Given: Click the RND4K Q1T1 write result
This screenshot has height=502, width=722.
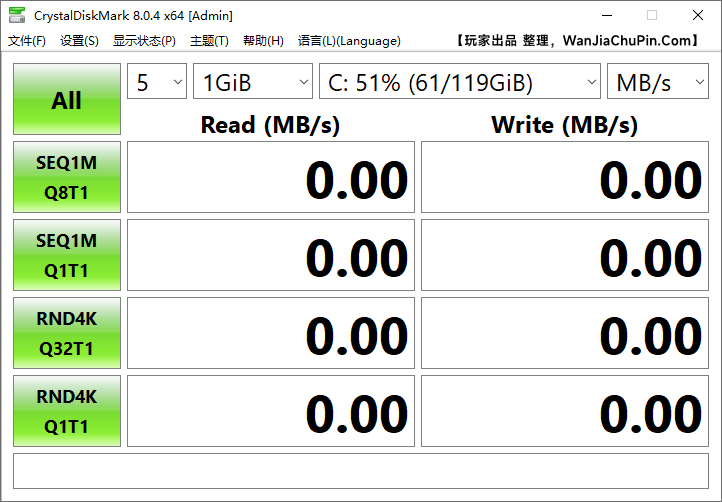Looking at the screenshot, I should tap(565, 411).
